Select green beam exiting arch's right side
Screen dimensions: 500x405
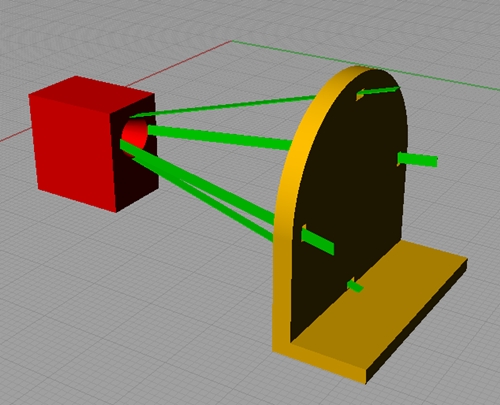coord(417,159)
